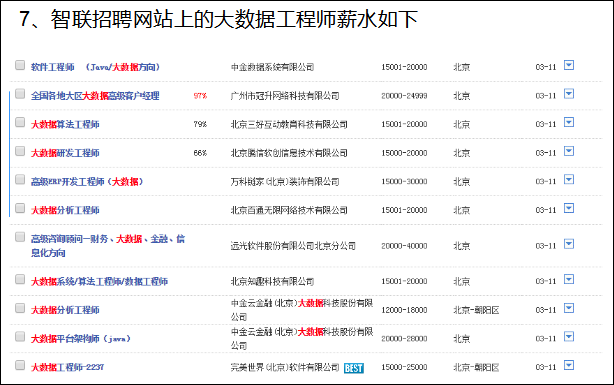The image size is (614, 385).
Task: Click 北京-朝阳区 on 大数据工程师-2237 row
Action: (476, 367)
